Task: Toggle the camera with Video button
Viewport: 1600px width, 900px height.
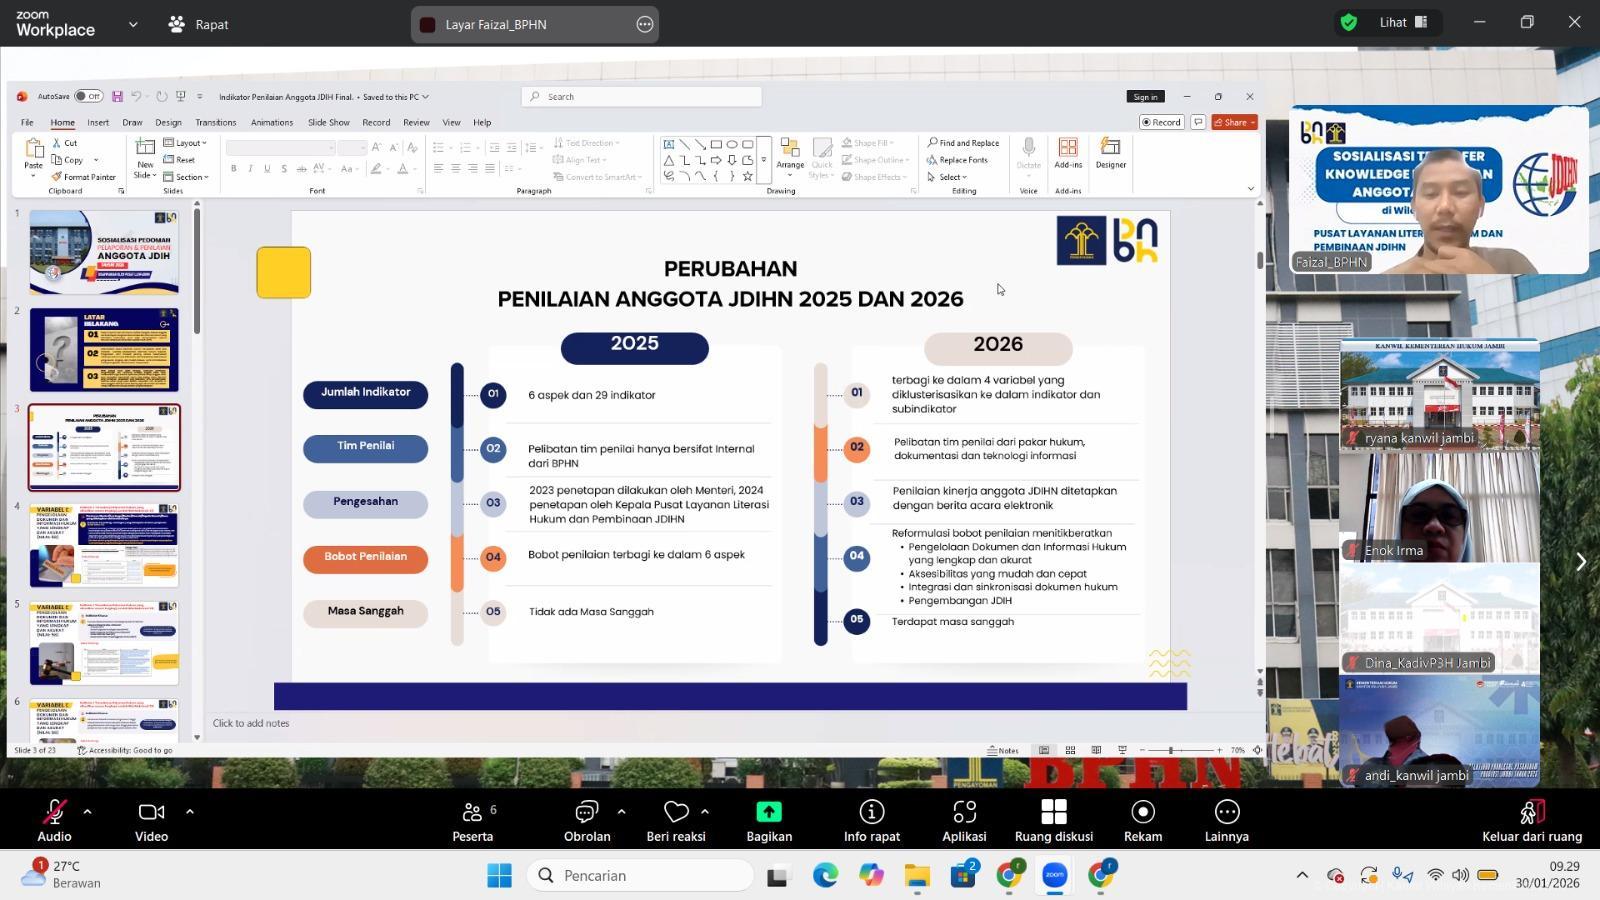Action: tap(151, 820)
